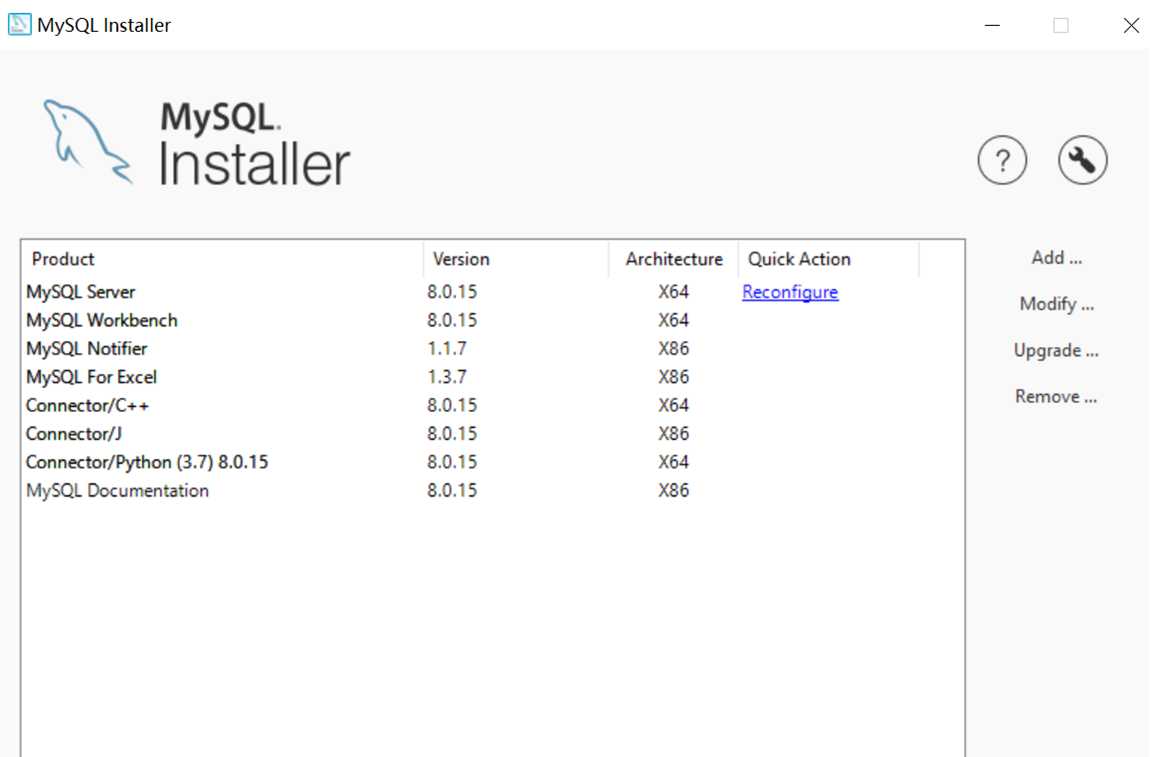Open the help question mark icon
The width and height of the screenshot is (1153, 757).
point(1002,160)
